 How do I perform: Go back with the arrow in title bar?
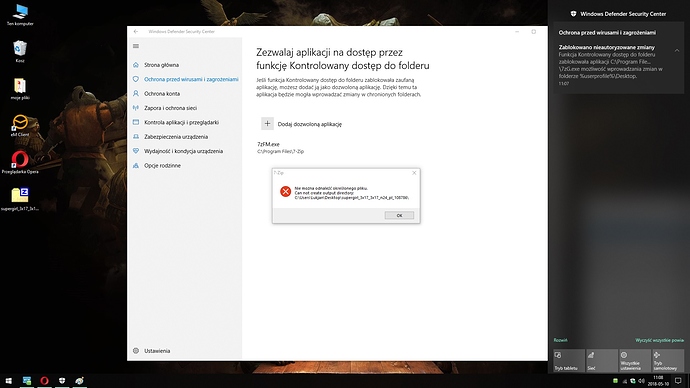pyautogui.click(x=136, y=32)
